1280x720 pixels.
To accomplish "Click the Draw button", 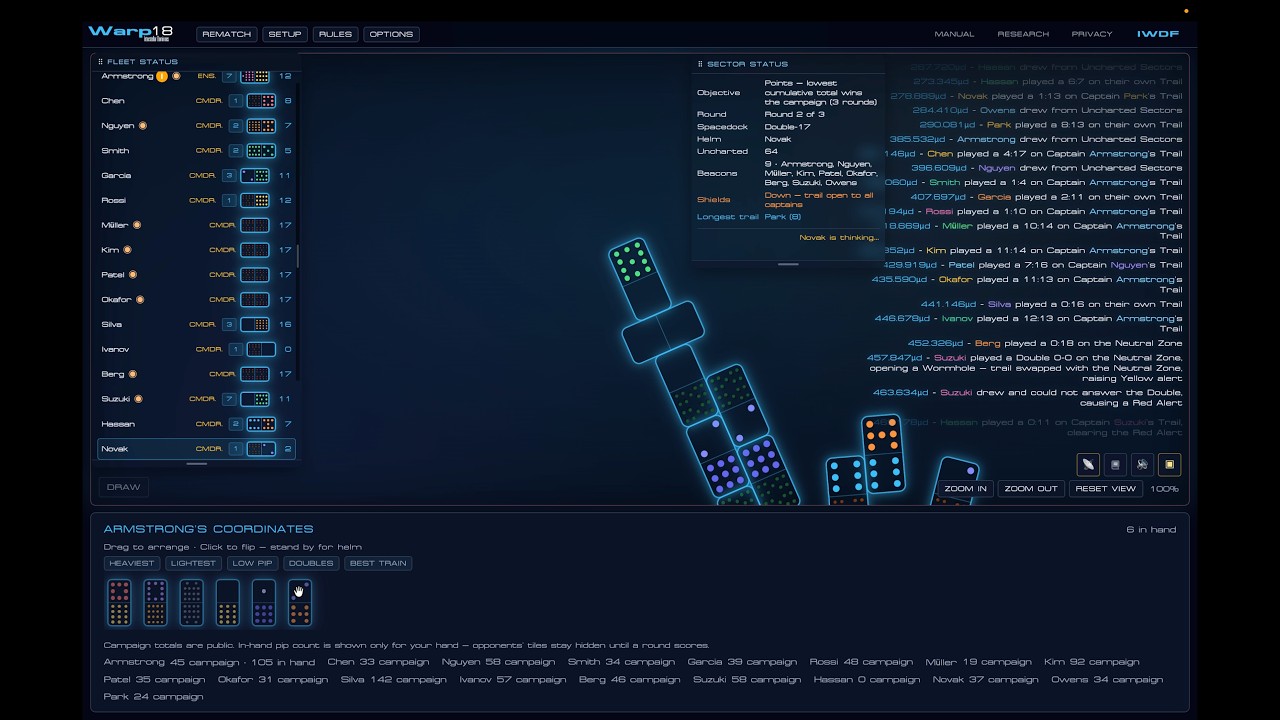I will click(x=124, y=487).
